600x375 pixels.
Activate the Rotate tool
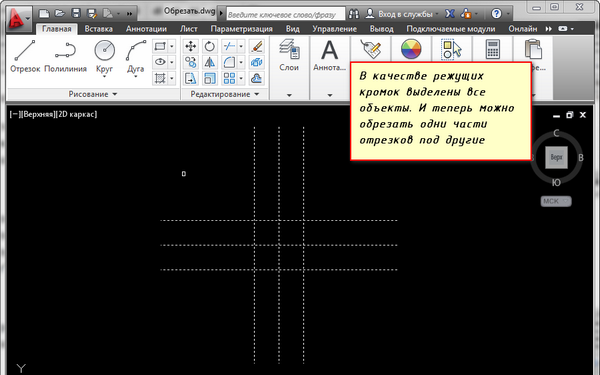click(x=209, y=46)
